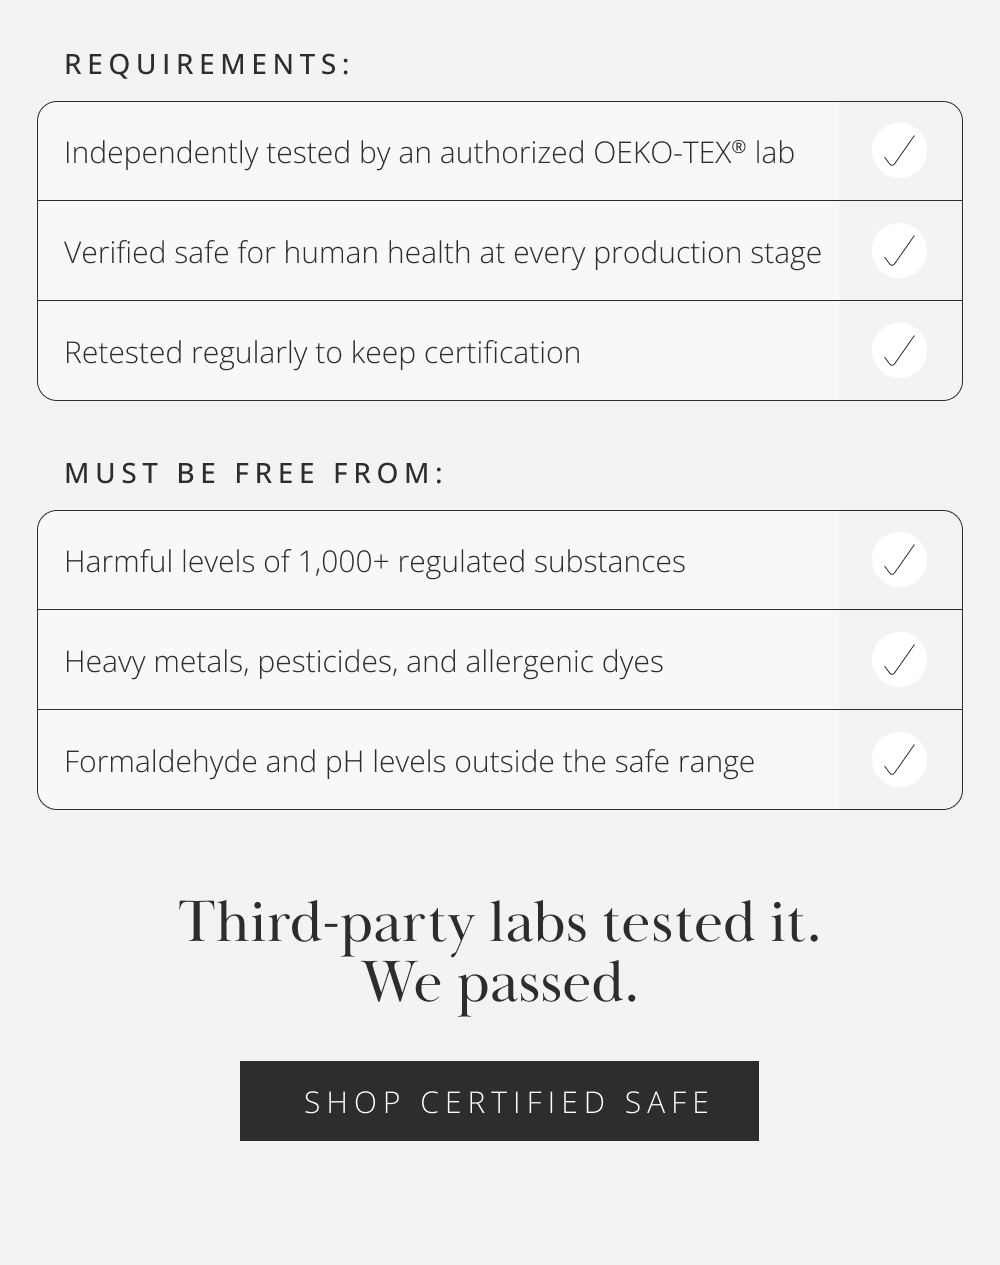Click the checkmark beside heavy metals row
Screen dimensions: 1000x1265
pyautogui.click(x=899, y=660)
